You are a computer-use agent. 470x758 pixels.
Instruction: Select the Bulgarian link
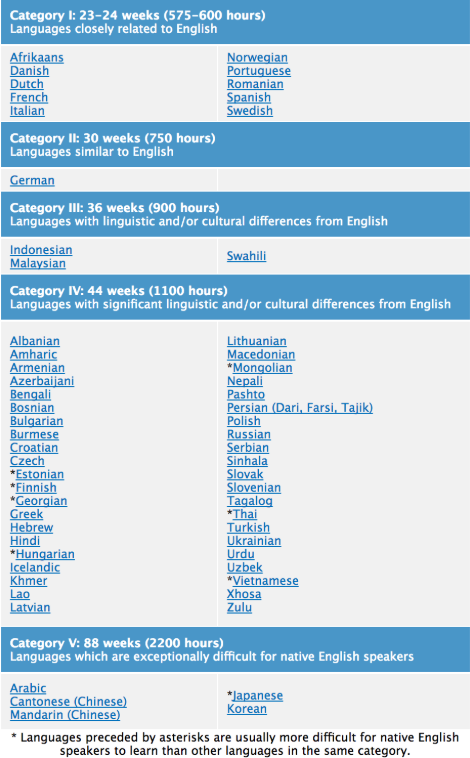click(37, 421)
